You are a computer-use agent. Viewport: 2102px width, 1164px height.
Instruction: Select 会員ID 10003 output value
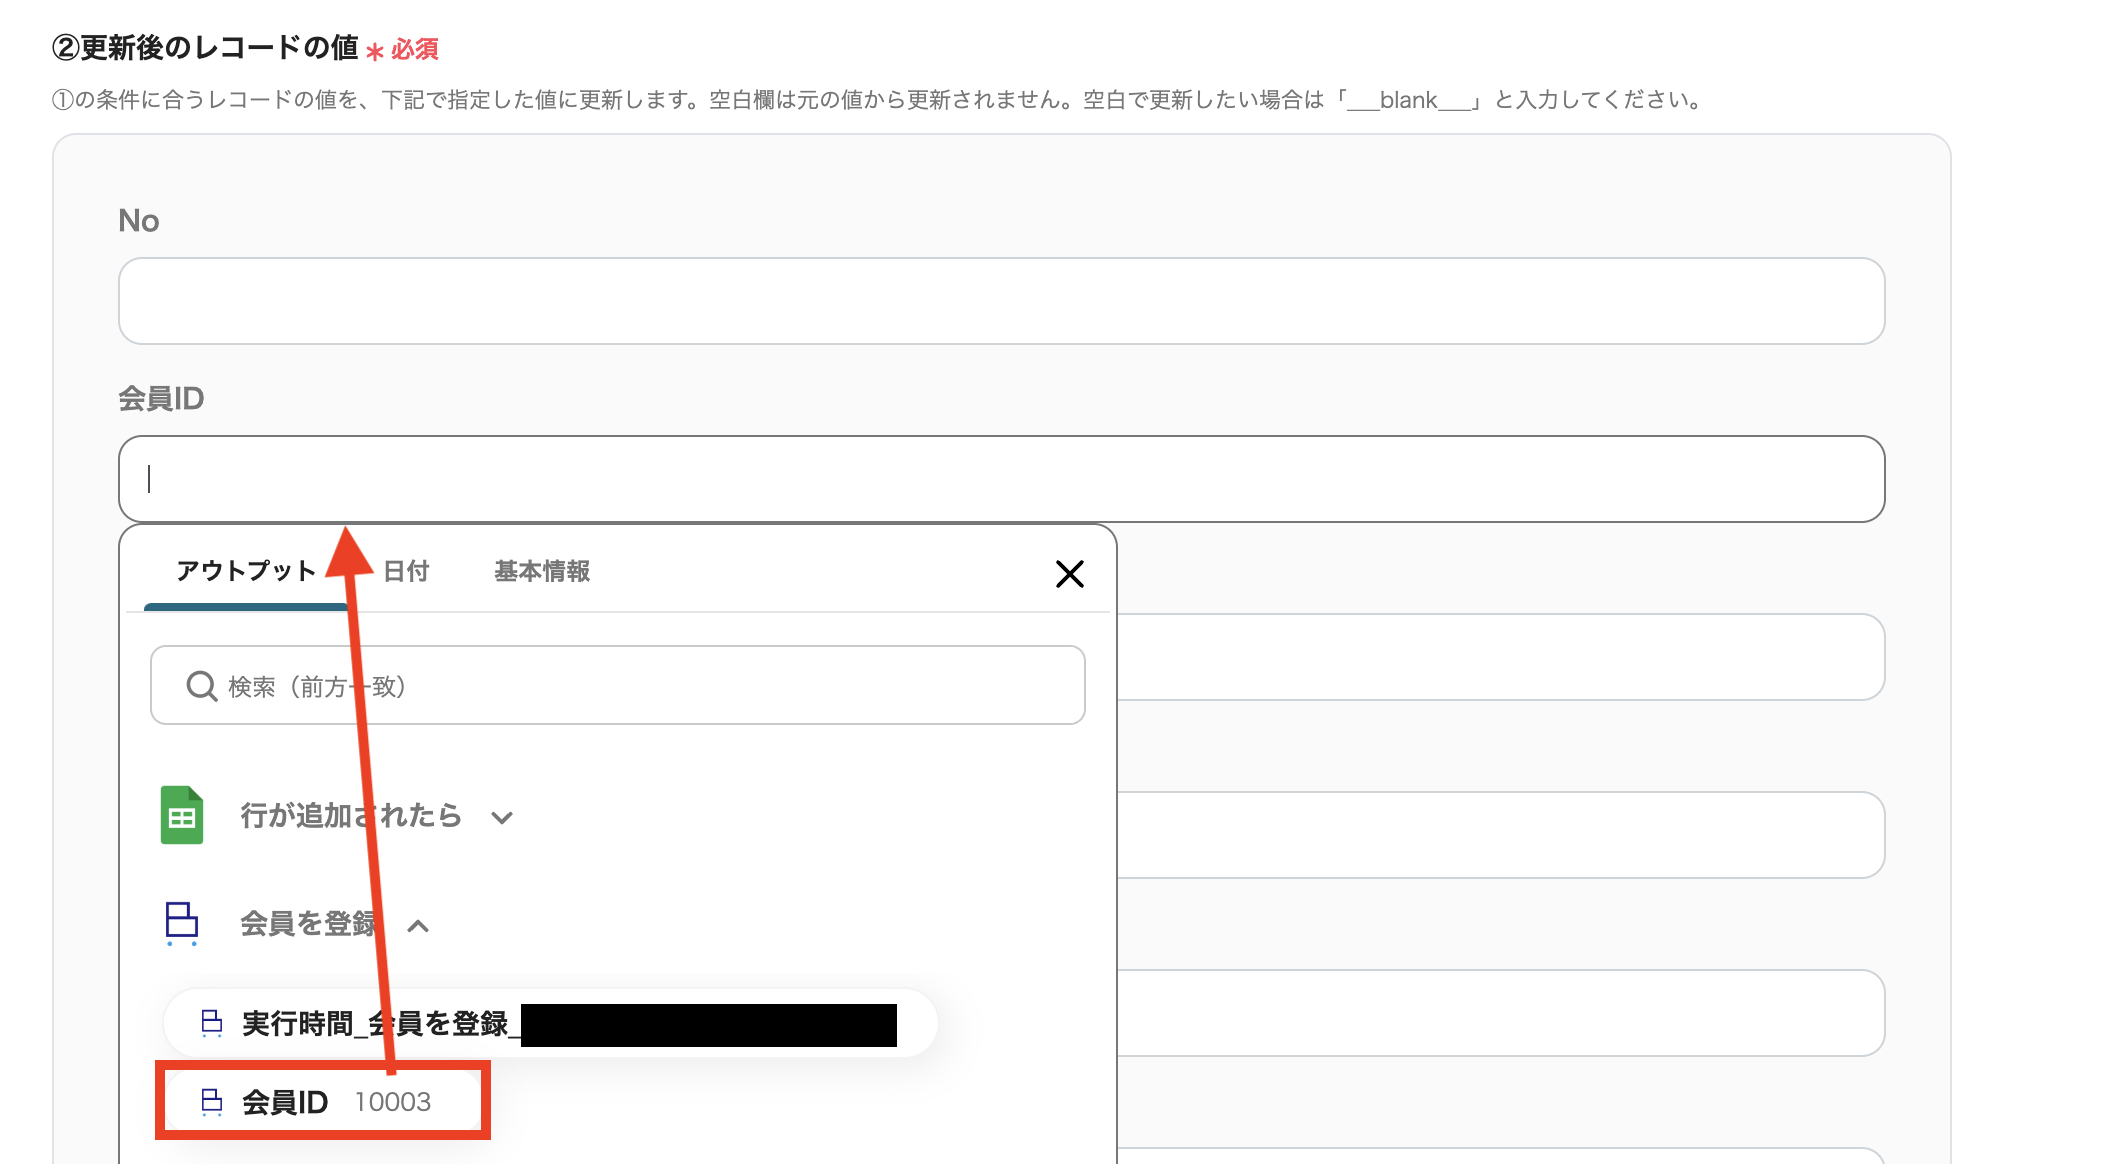pos(322,1102)
